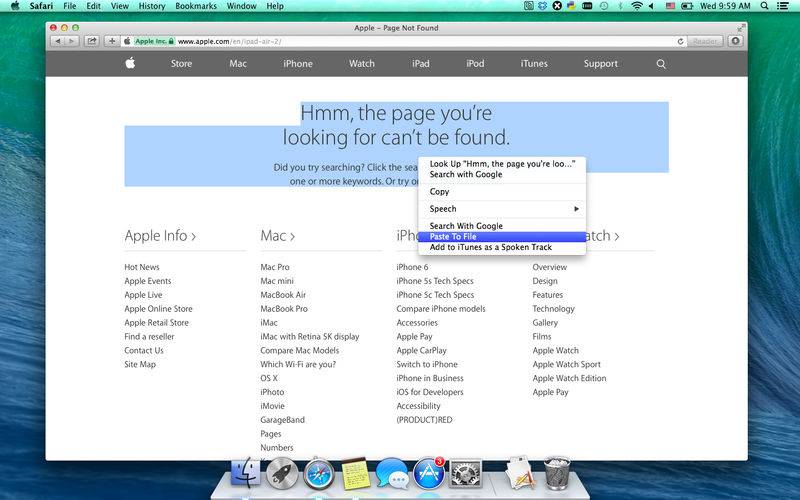Open the MacBook Air link
Screen dimensions: 800x500
[x=283, y=295]
